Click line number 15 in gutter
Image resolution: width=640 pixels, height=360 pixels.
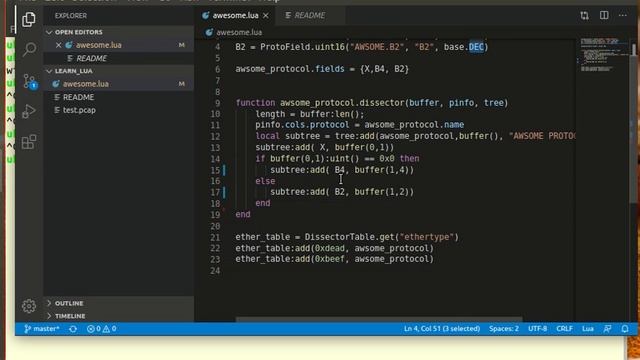[216, 170]
